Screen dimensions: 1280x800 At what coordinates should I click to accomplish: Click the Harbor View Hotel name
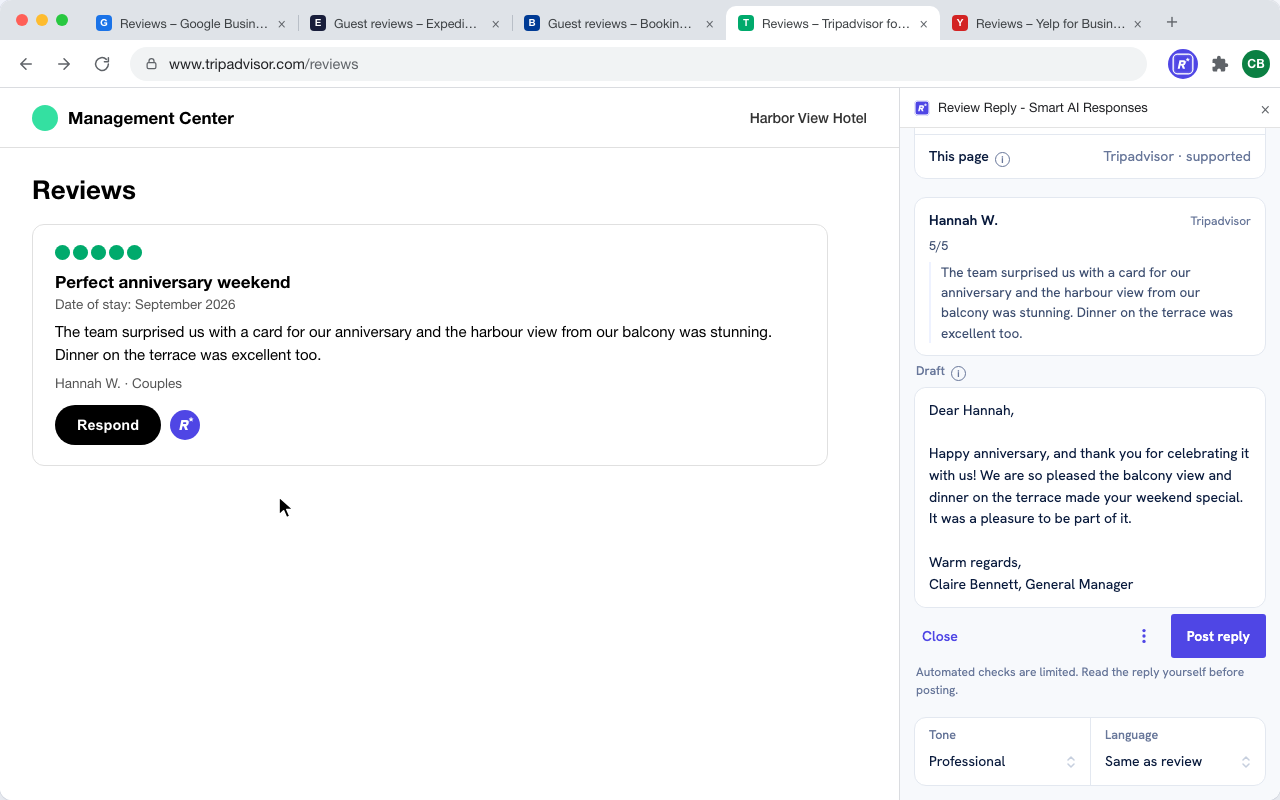(x=808, y=118)
